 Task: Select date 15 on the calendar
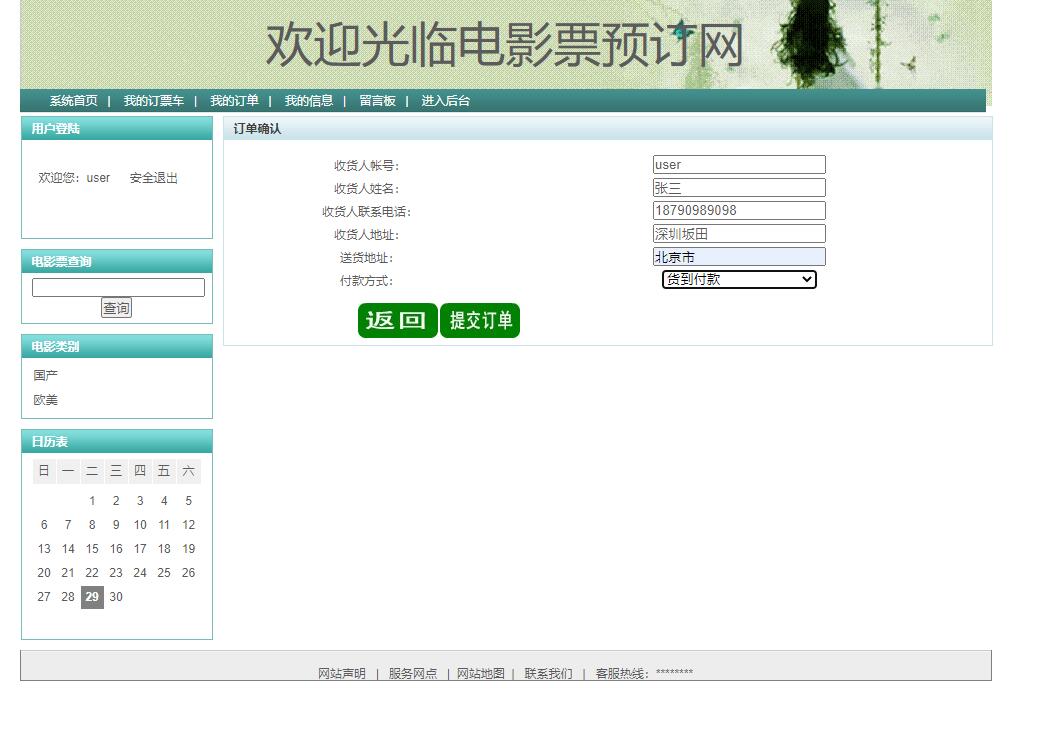[92, 549]
